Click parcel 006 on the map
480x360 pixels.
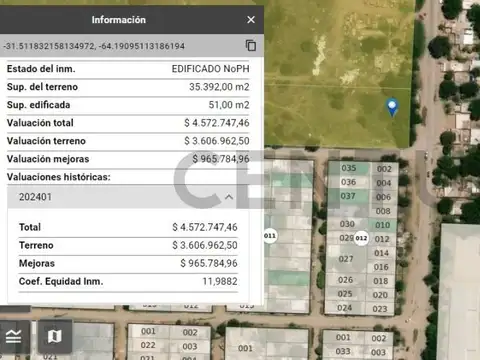383,197
